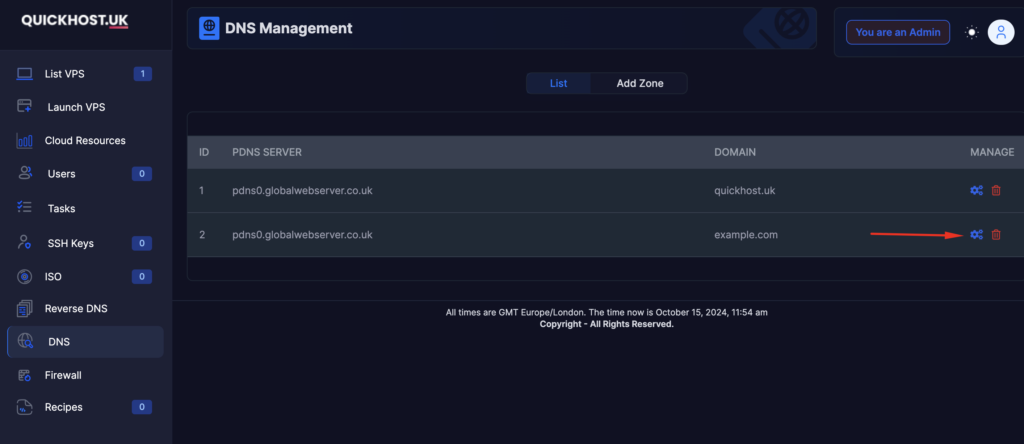Click the Users icon in the sidebar
The height and width of the screenshot is (444, 1024).
tap(25, 174)
